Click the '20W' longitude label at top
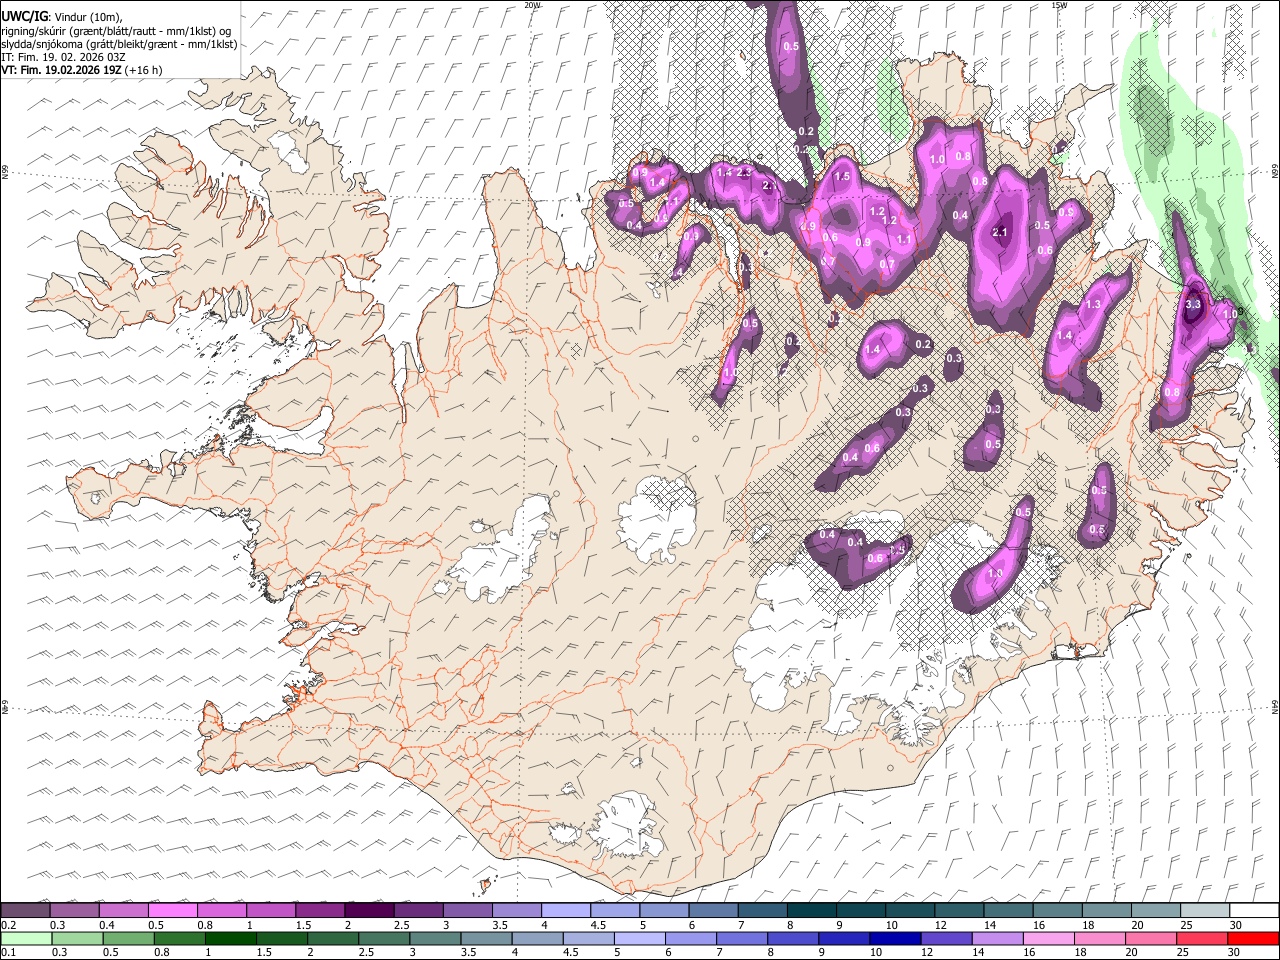This screenshot has width=1280, height=960. [x=532, y=5]
